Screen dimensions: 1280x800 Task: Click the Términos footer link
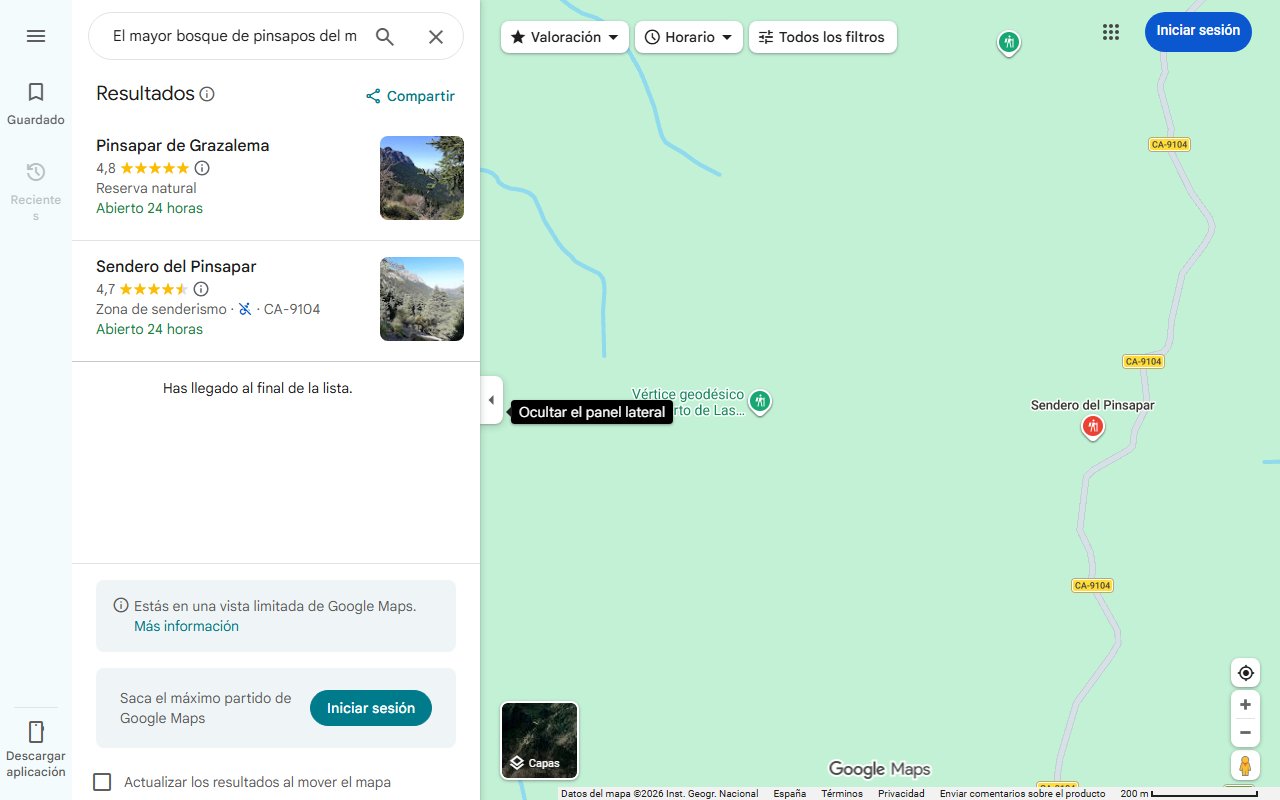pos(842,794)
